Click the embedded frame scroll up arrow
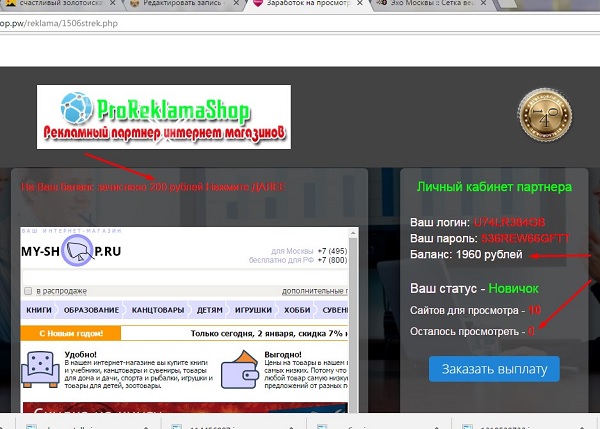 (353, 233)
